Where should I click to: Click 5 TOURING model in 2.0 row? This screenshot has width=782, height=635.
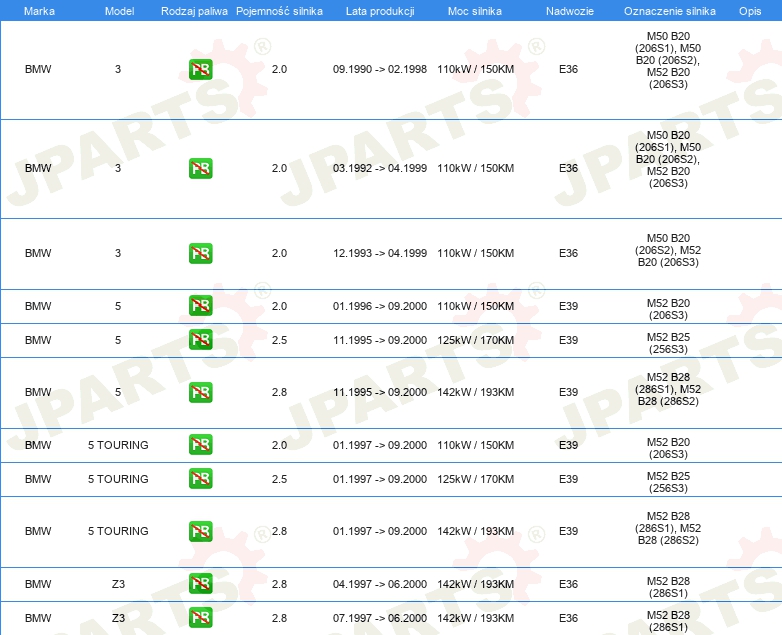(x=118, y=445)
